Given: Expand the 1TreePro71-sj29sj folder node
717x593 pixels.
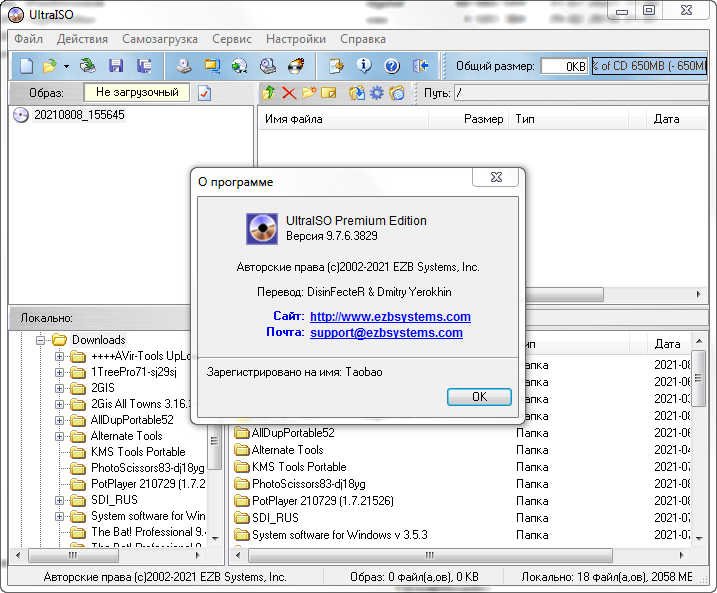Looking at the screenshot, I should click(59, 372).
